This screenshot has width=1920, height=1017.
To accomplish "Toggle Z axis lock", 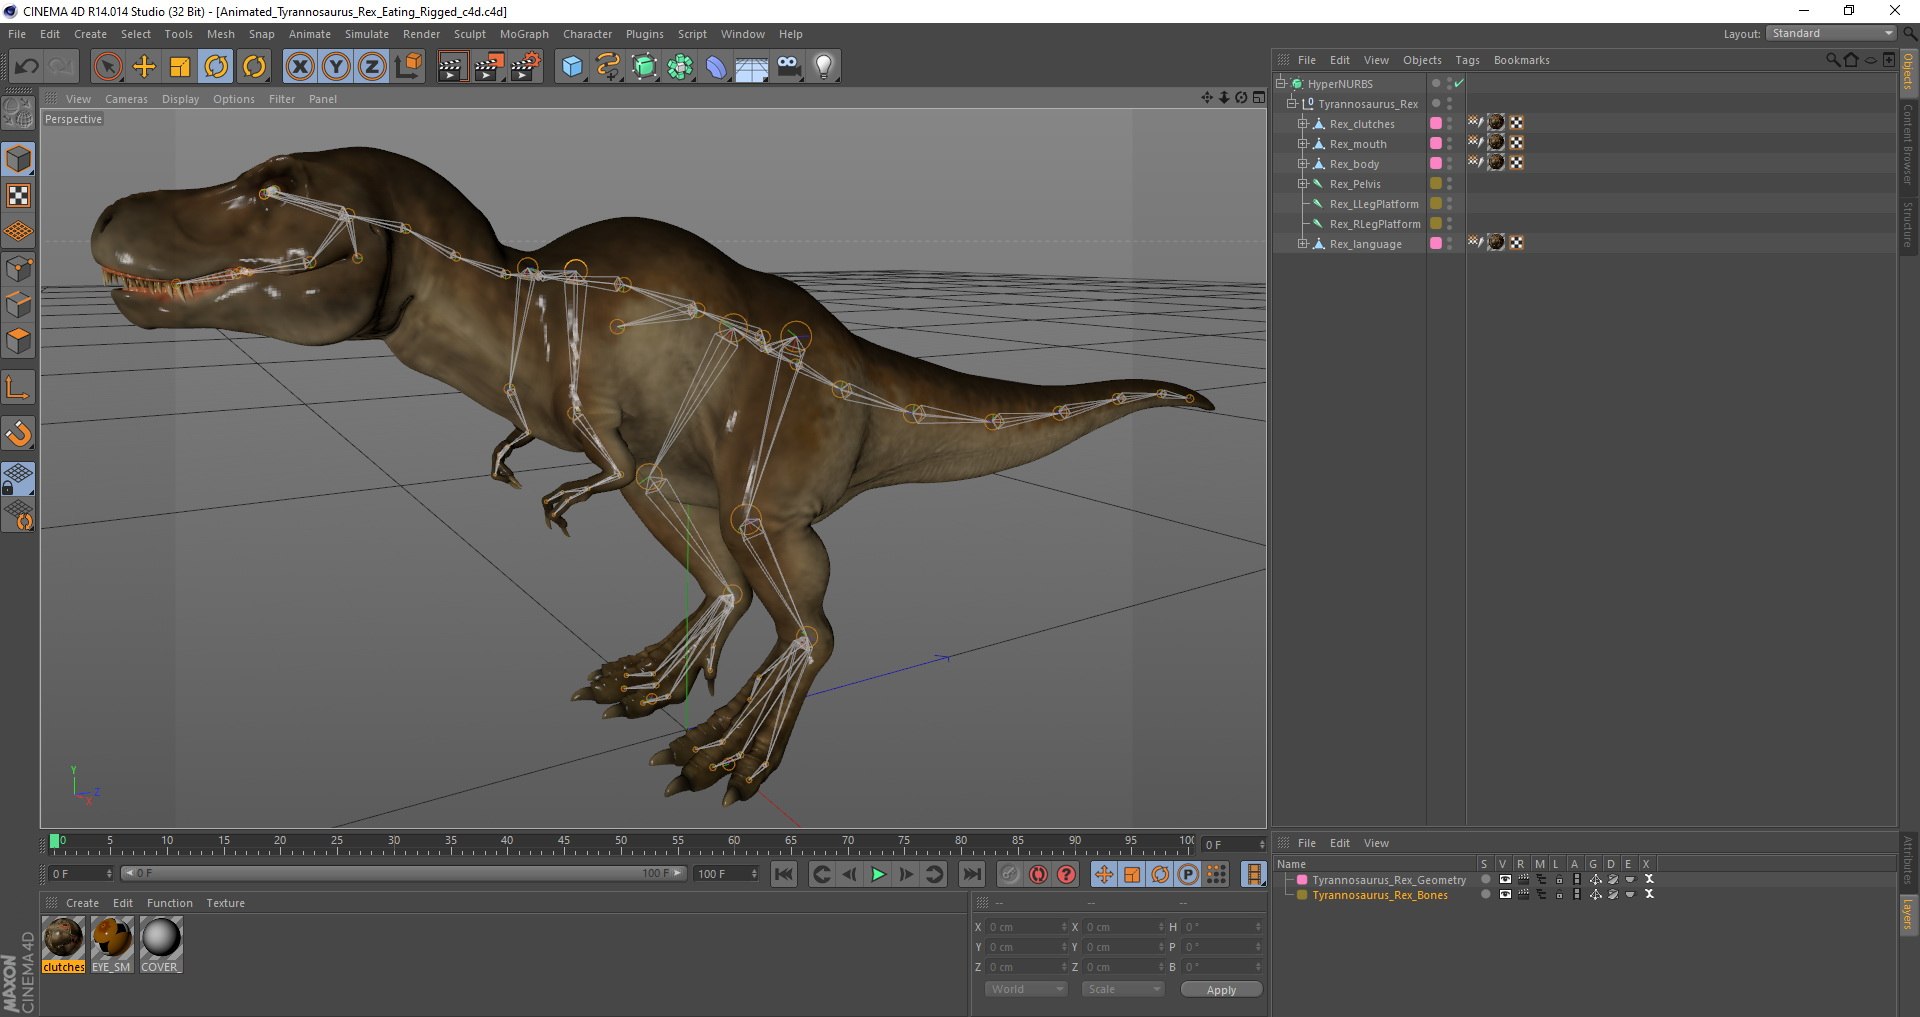I will coord(372,67).
